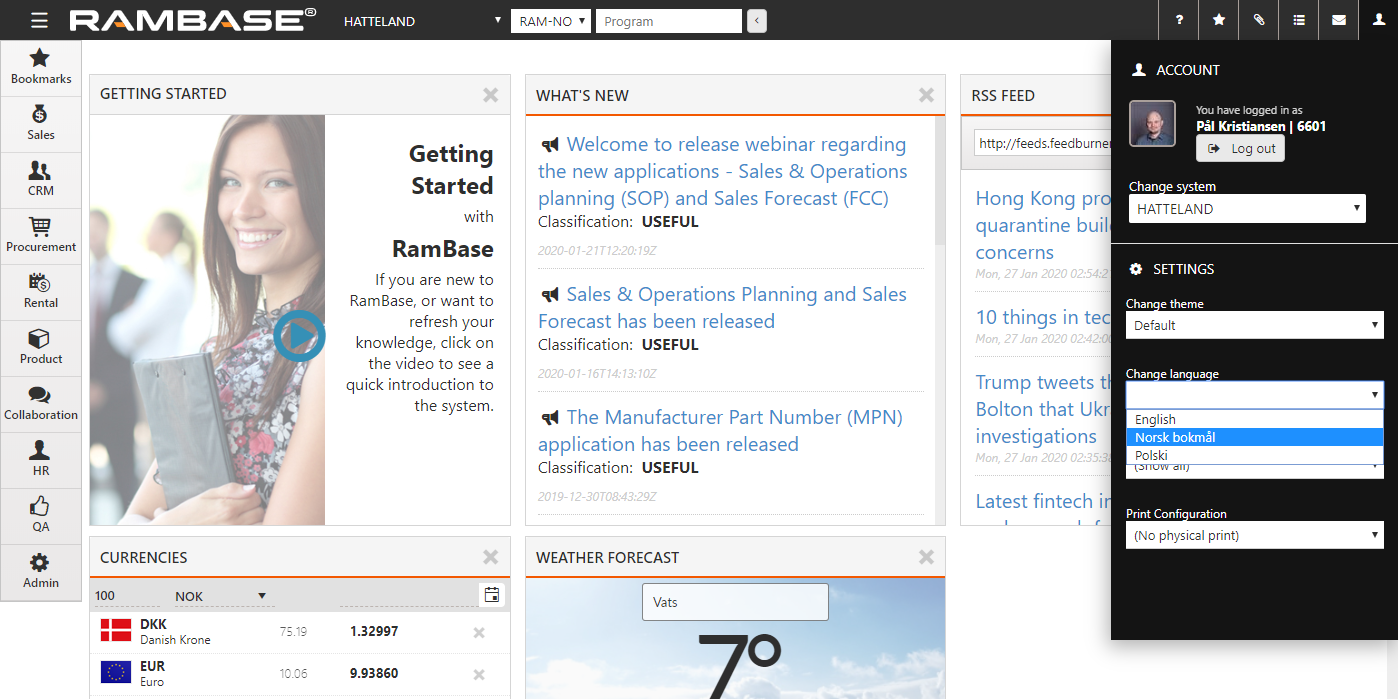The width and height of the screenshot is (1398, 700).
Task: Expand the Print Configuration dropdown
Action: 1255,535
